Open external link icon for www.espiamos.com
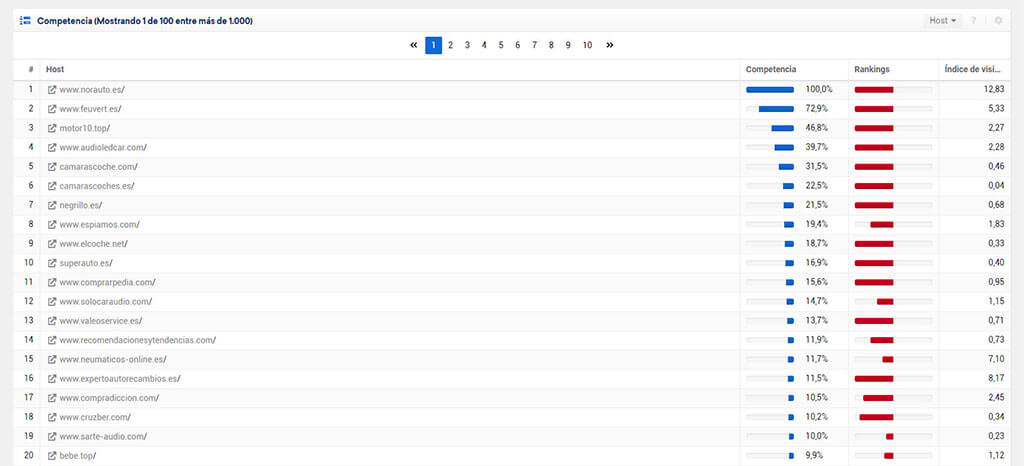The image size is (1024, 466). coord(52,225)
